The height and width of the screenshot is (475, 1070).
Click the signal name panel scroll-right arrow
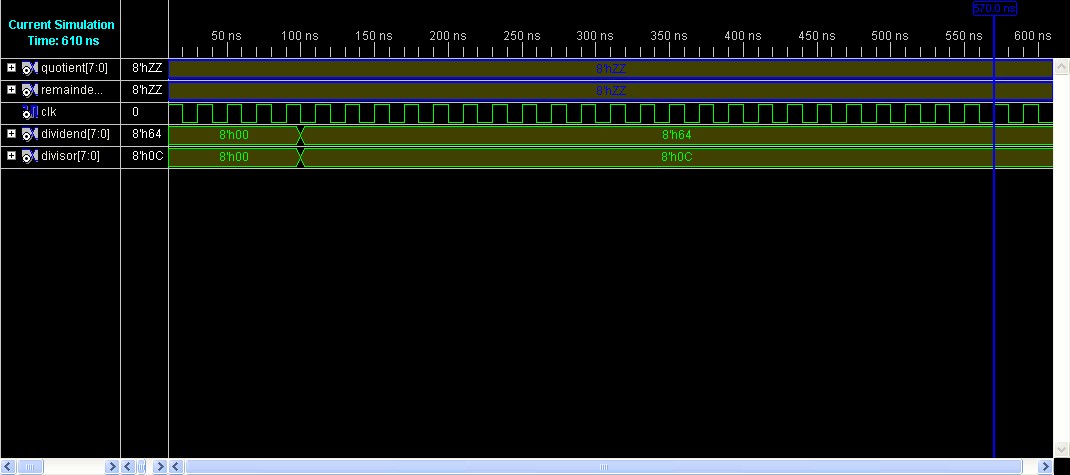tap(111, 467)
